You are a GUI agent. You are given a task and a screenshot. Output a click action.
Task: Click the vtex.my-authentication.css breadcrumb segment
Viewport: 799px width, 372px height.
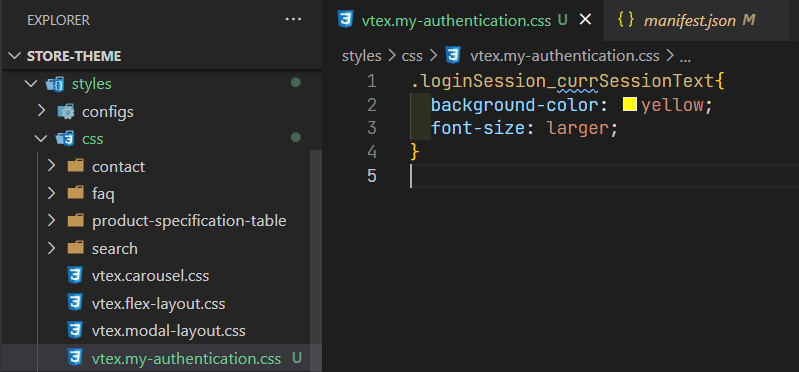tap(565, 56)
